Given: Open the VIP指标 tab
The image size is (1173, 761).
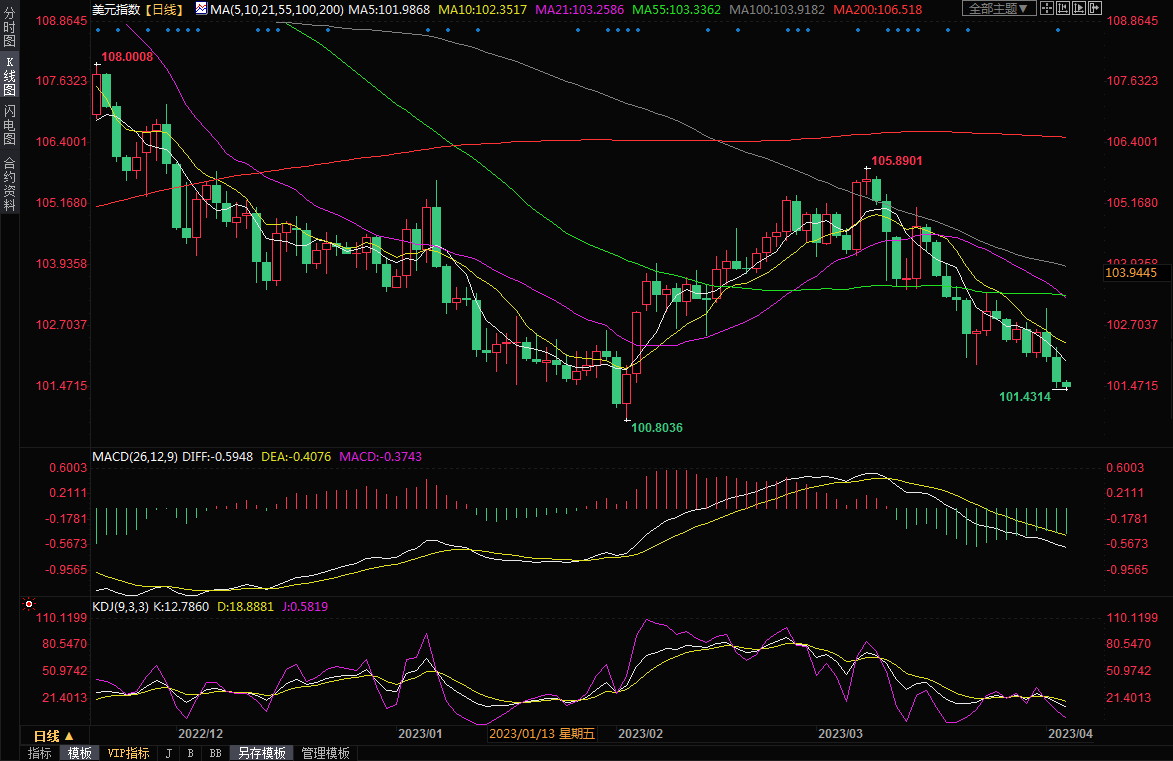Looking at the screenshot, I should coord(128,753).
